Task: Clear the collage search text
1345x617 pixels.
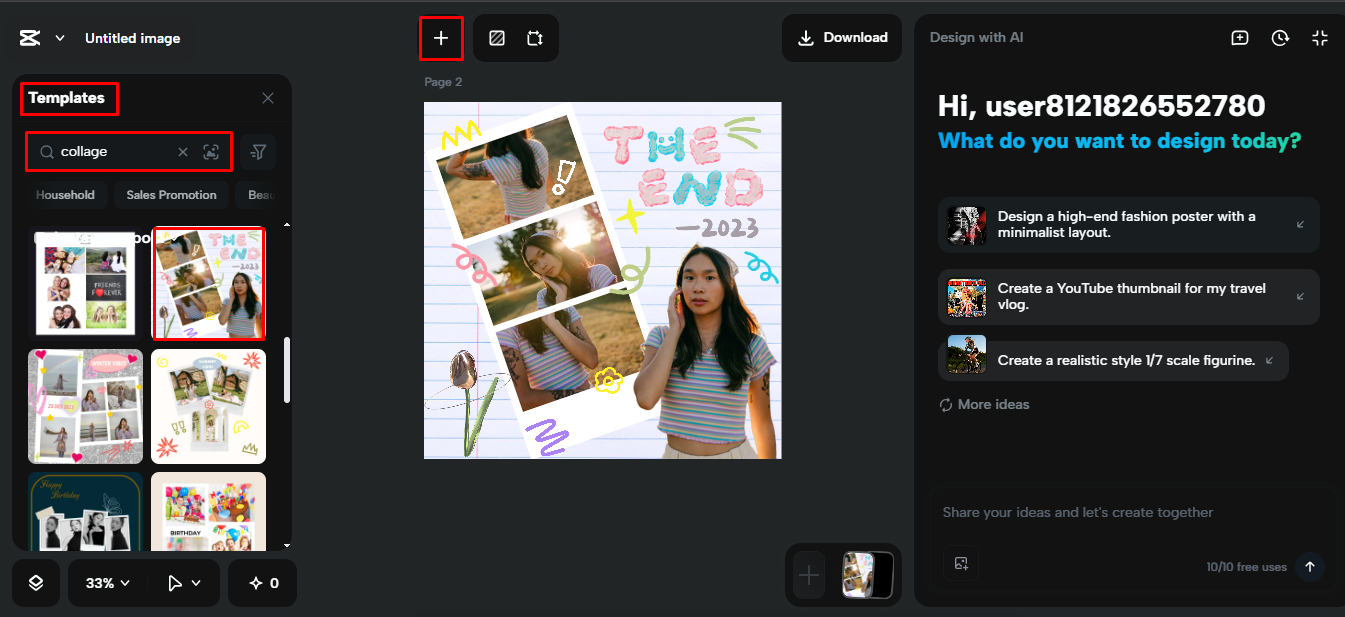Action: [x=183, y=151]
